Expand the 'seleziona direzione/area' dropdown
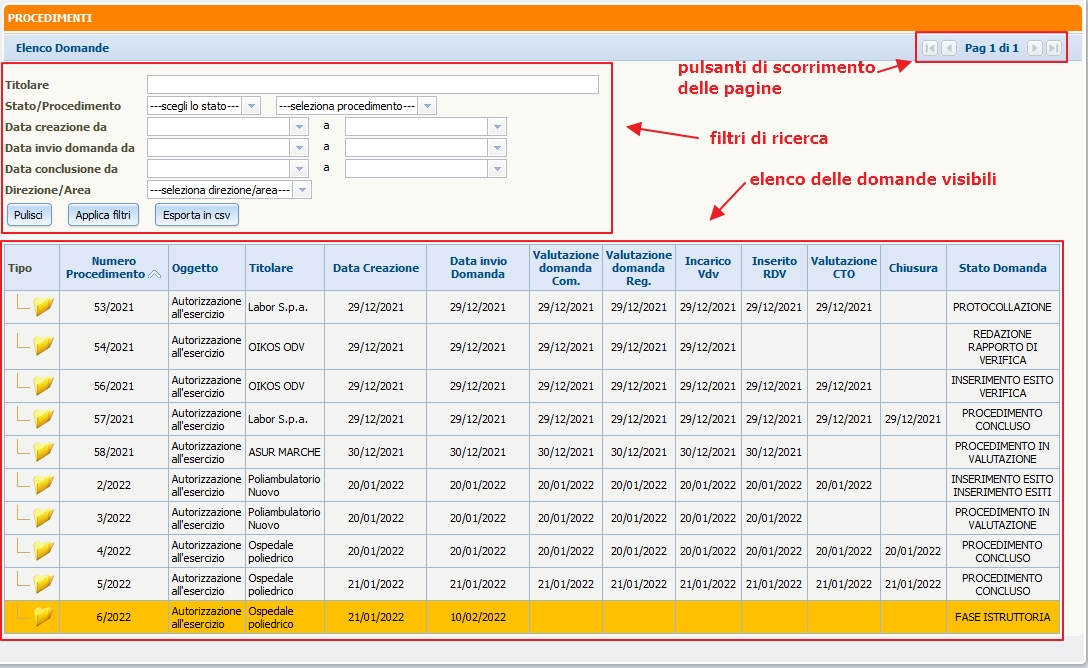The width and height of the screenshot is (1088, 668). coord(303,190)
